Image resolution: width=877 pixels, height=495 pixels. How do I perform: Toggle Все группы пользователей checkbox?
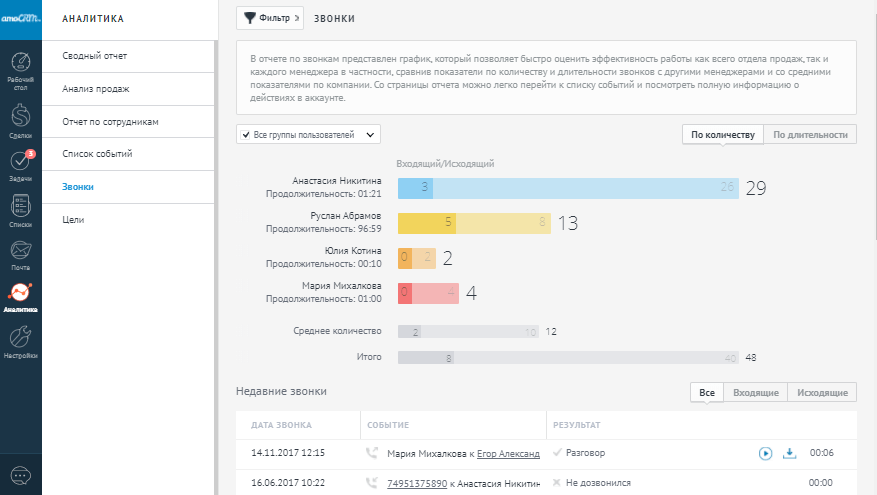(x=246, y=134)
